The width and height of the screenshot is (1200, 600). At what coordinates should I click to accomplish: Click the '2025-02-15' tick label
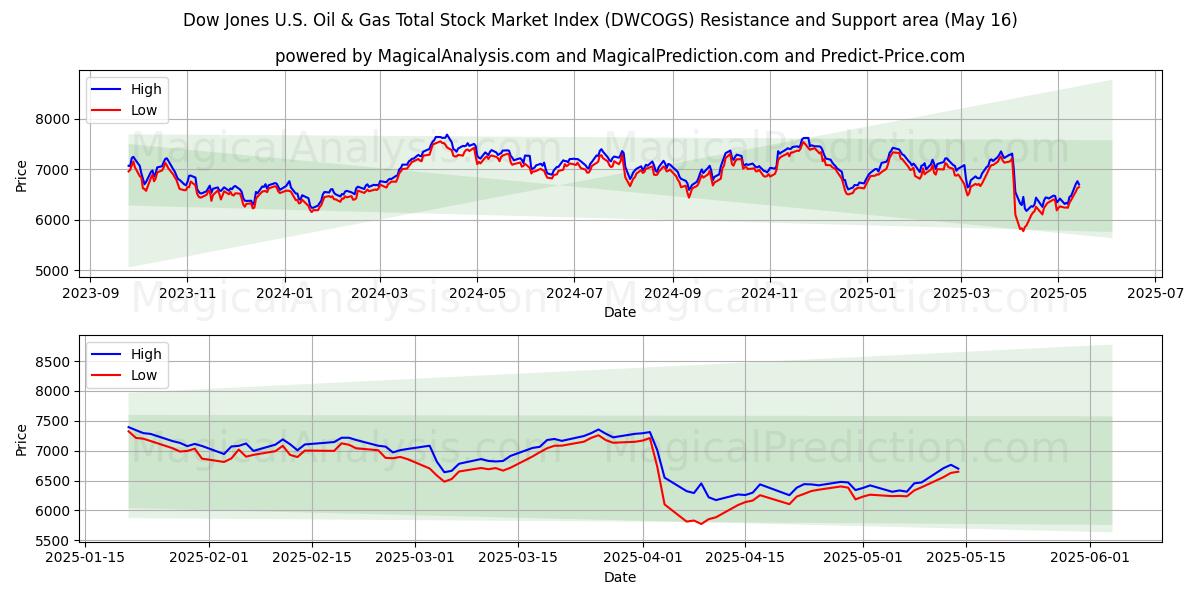pyautogui.click(x=312, y=559)
